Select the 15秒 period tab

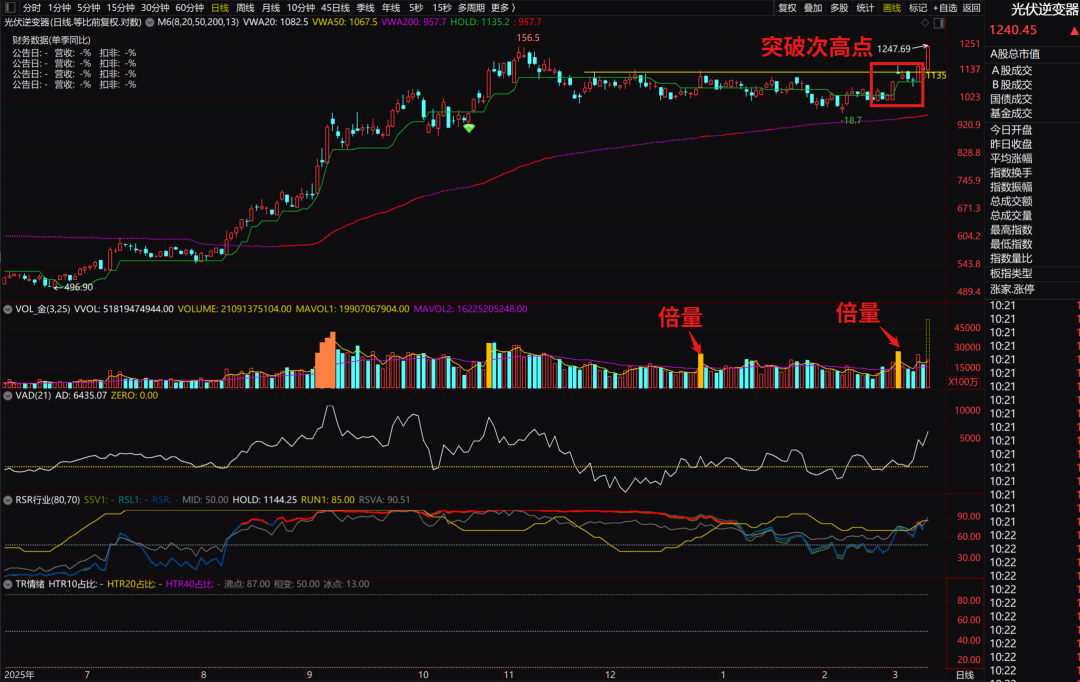click(442, 8)
